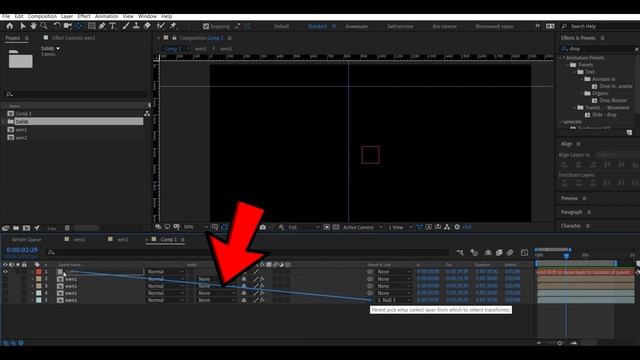
Task: Select the Roto Brush tool
Action: [161, 26]
